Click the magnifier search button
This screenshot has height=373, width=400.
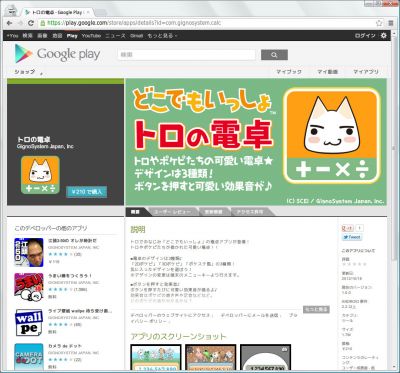tap(274, 55)
